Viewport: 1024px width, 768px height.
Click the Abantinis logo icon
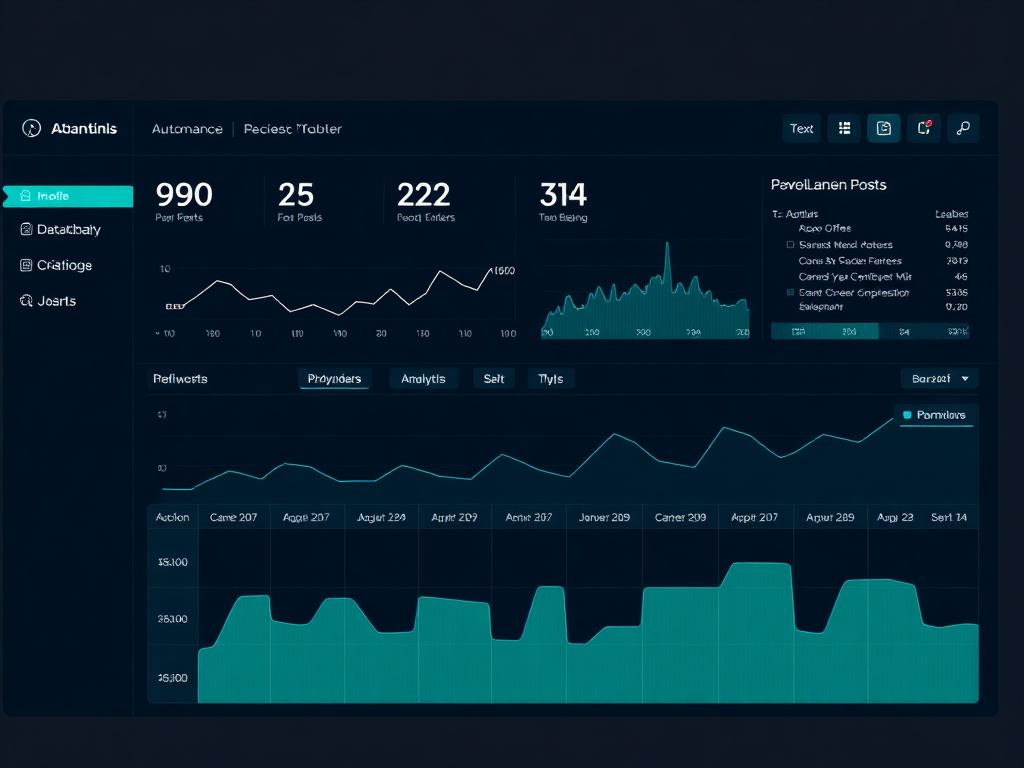coord(31,128)
